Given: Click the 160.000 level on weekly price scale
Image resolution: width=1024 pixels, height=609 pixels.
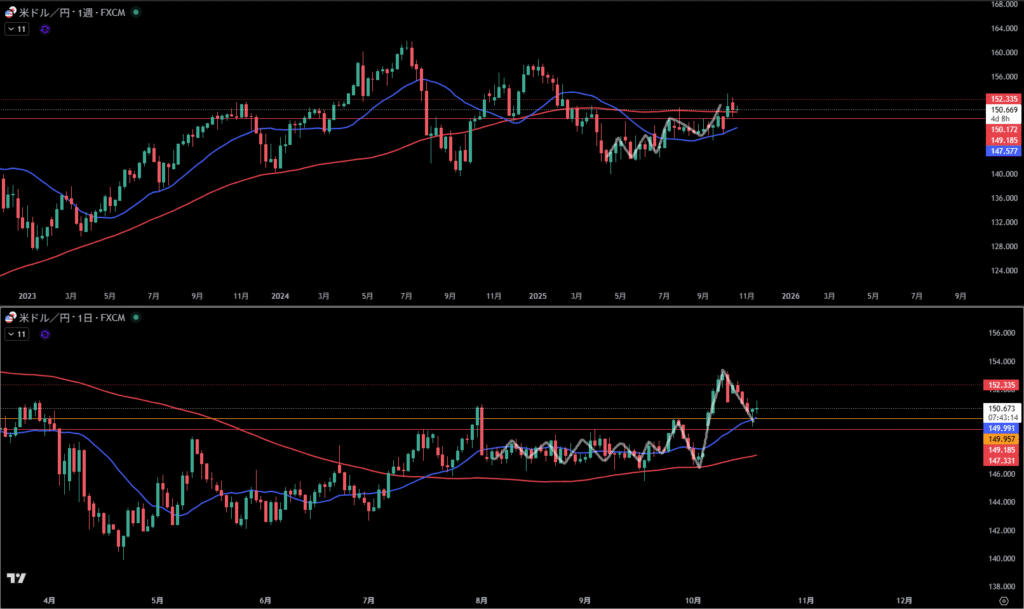Looking at the screenshot, I should (1003, 53).
